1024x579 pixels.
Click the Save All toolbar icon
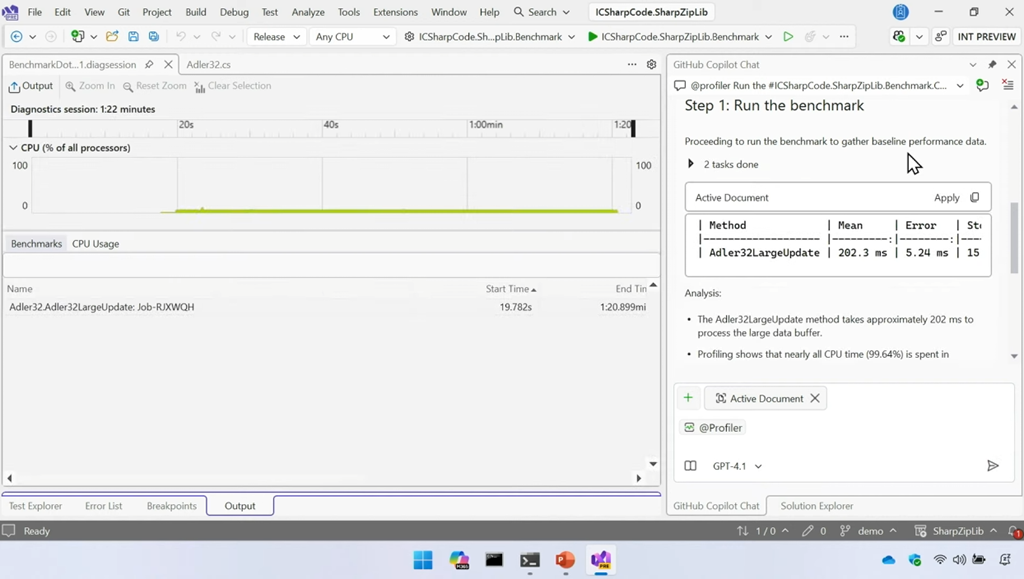pos(153,37)
